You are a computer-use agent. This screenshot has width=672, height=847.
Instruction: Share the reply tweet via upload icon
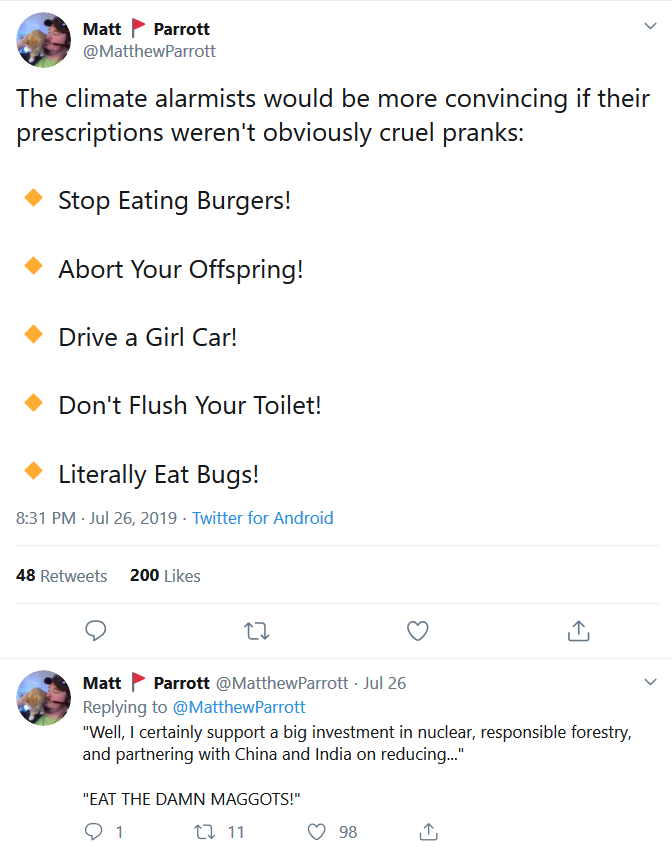[x=428, y=832]
